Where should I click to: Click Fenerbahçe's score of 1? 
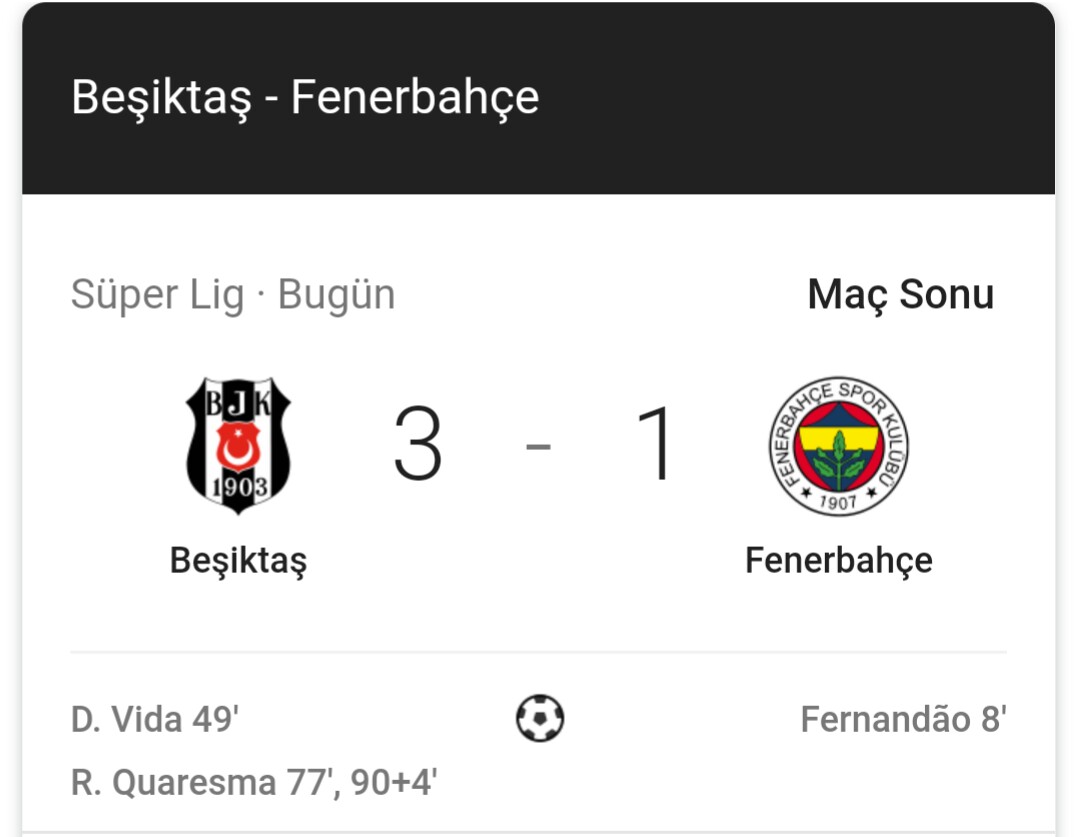point(656,445)
